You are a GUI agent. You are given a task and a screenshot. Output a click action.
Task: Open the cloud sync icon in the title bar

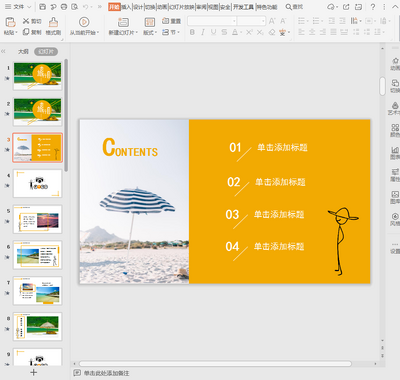click(x=332, y=7)
